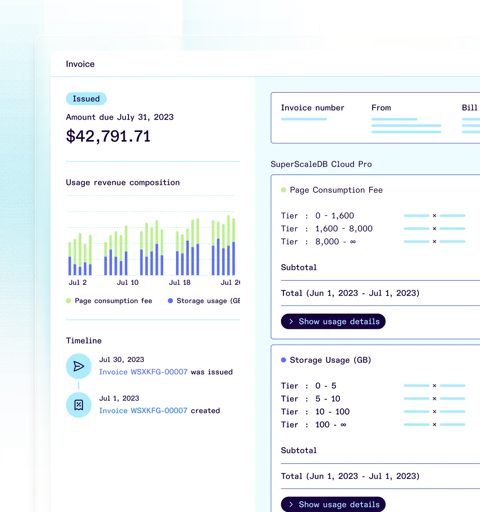Viewport: 480px width, 512px height.
Task: Open Invoice WSXKFG-00007 link in issued entry
Action: (x=143, y=372)
